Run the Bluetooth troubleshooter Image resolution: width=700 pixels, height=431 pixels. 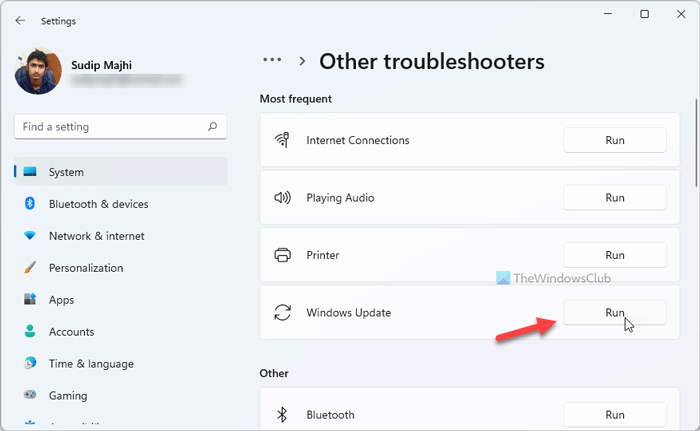tap(615, 415)
